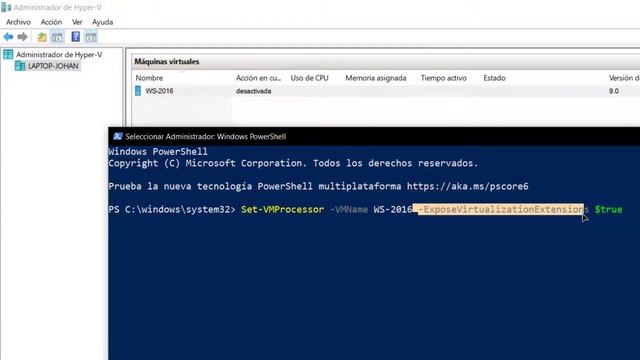Open the Archivo menu

18,22
